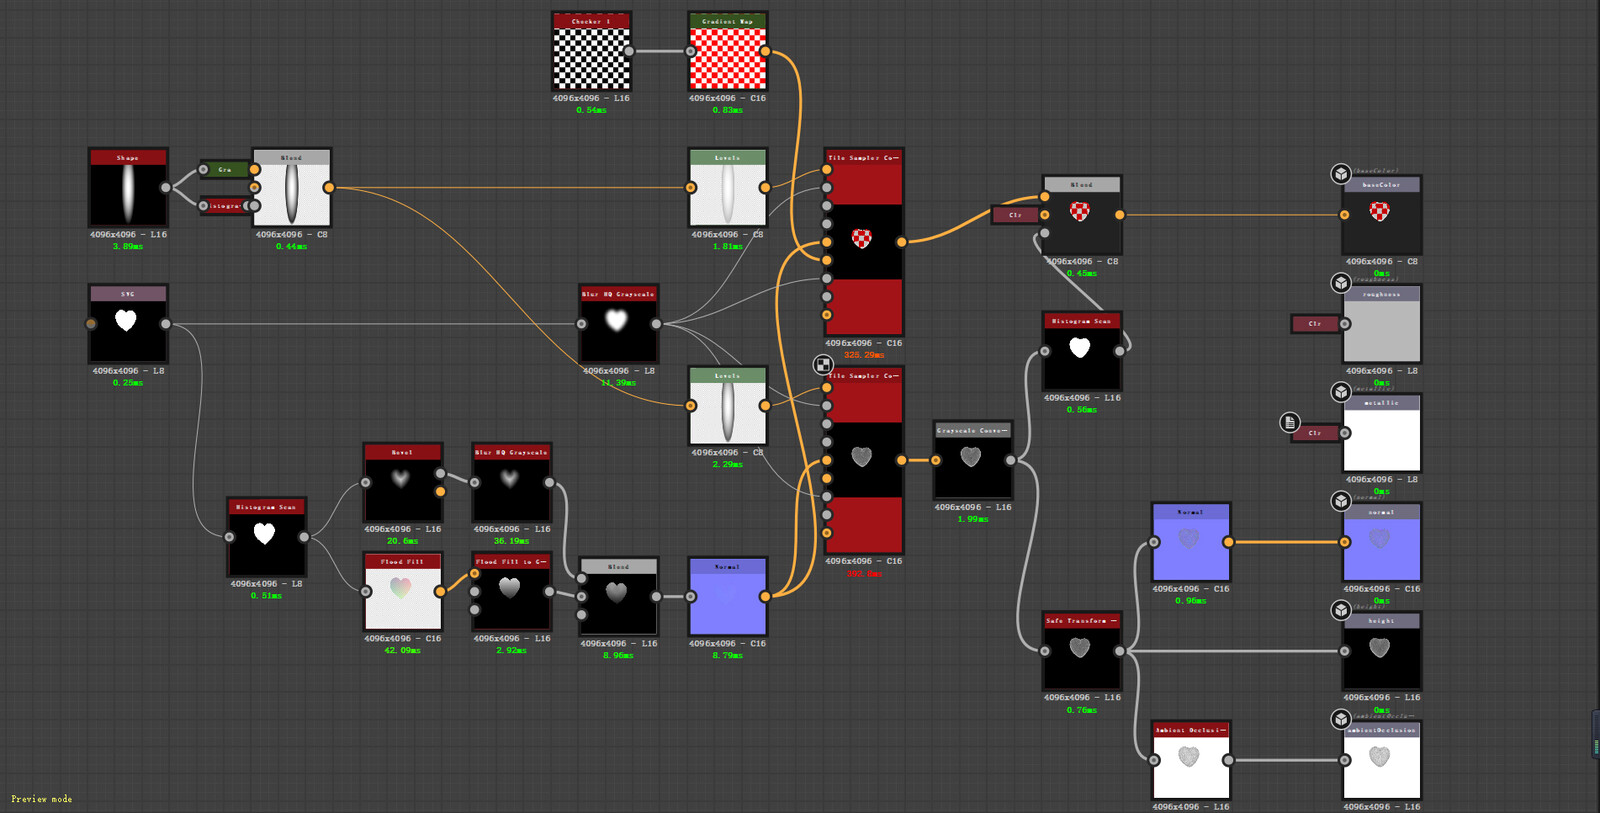Click the red '392.8ms' timing text
1600x813 pixels.
coord(864,573)
